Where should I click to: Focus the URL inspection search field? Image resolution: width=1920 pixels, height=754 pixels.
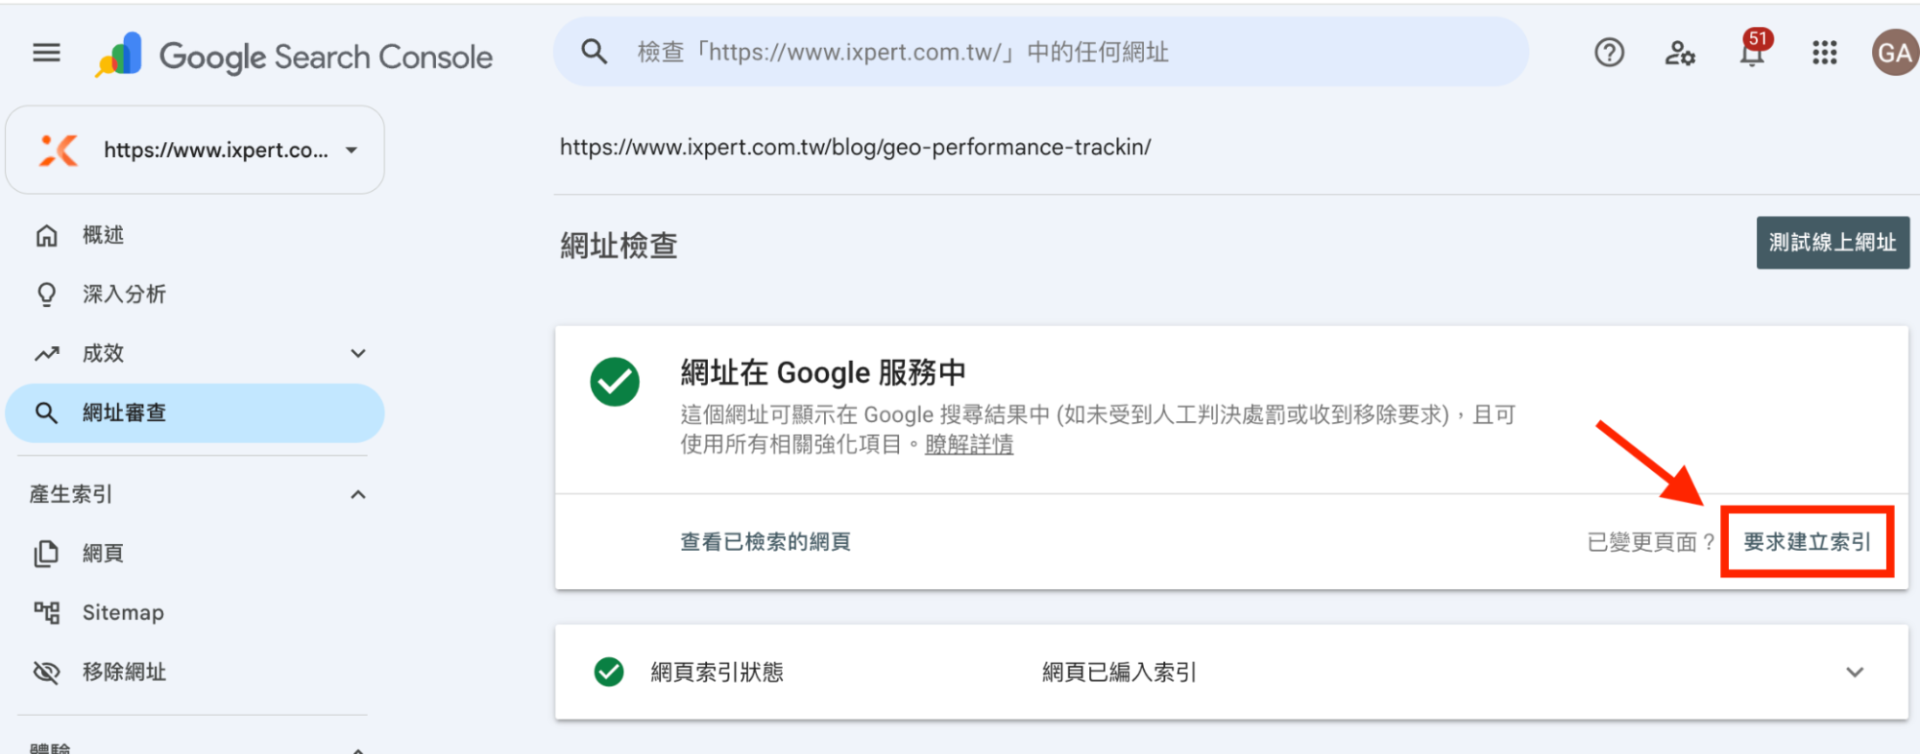1041,52
